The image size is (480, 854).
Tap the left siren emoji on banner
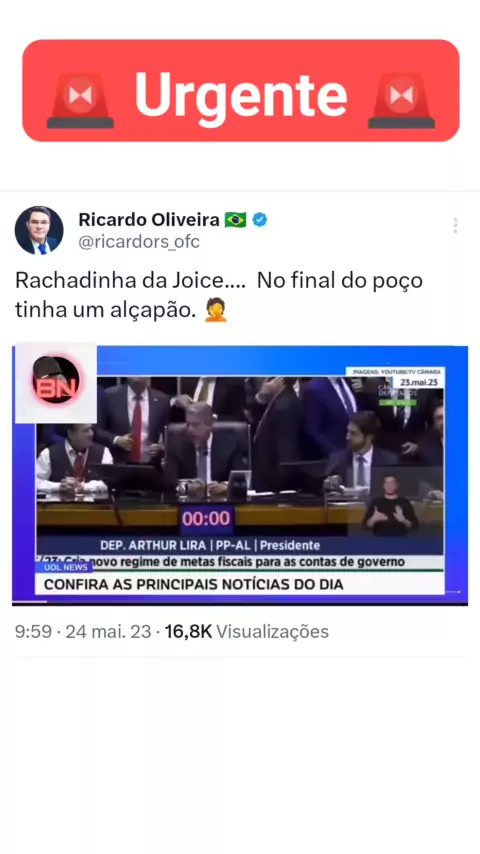pos(80,100)
